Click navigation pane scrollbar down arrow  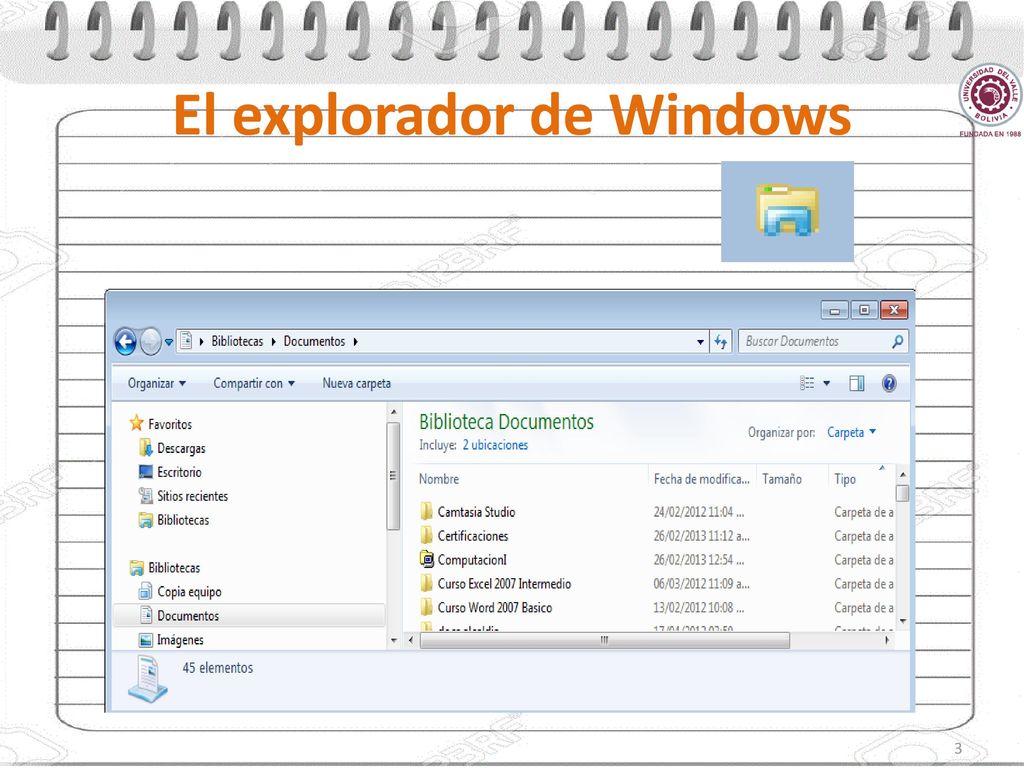pos(393,641)
